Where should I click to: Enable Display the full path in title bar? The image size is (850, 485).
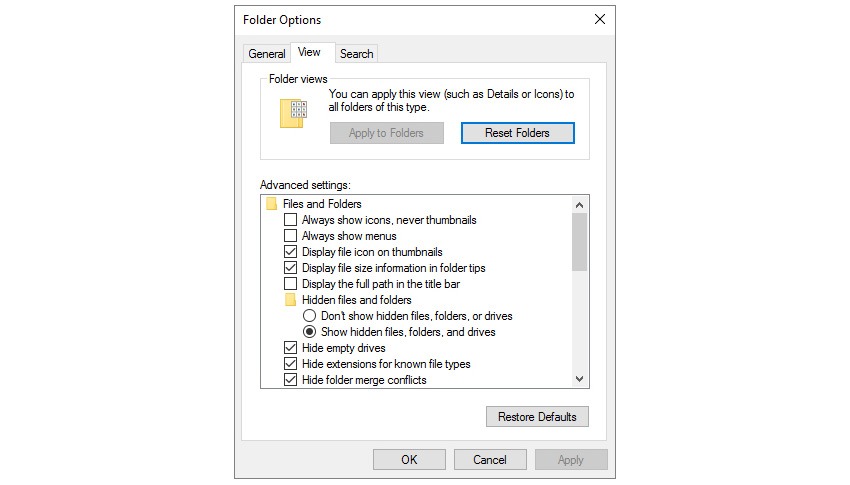coord(291,284)
